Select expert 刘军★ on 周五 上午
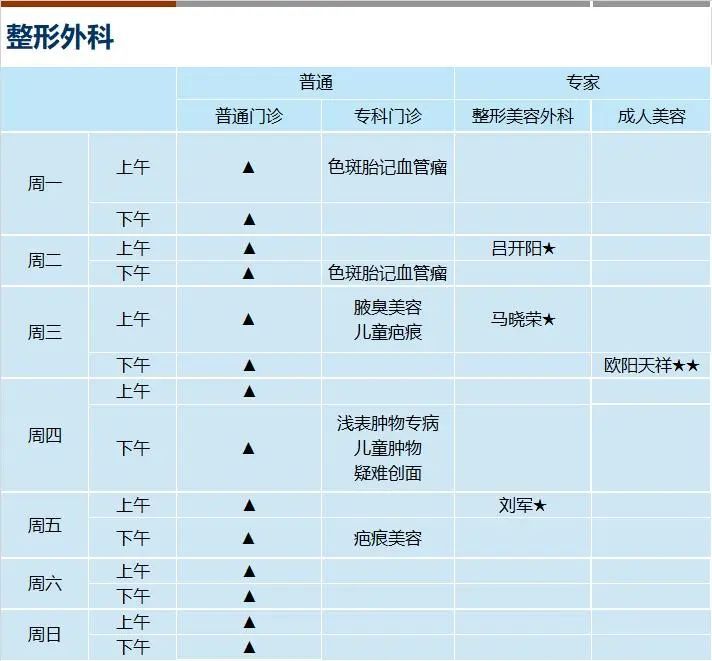712x661 pixels. point(523,505)
